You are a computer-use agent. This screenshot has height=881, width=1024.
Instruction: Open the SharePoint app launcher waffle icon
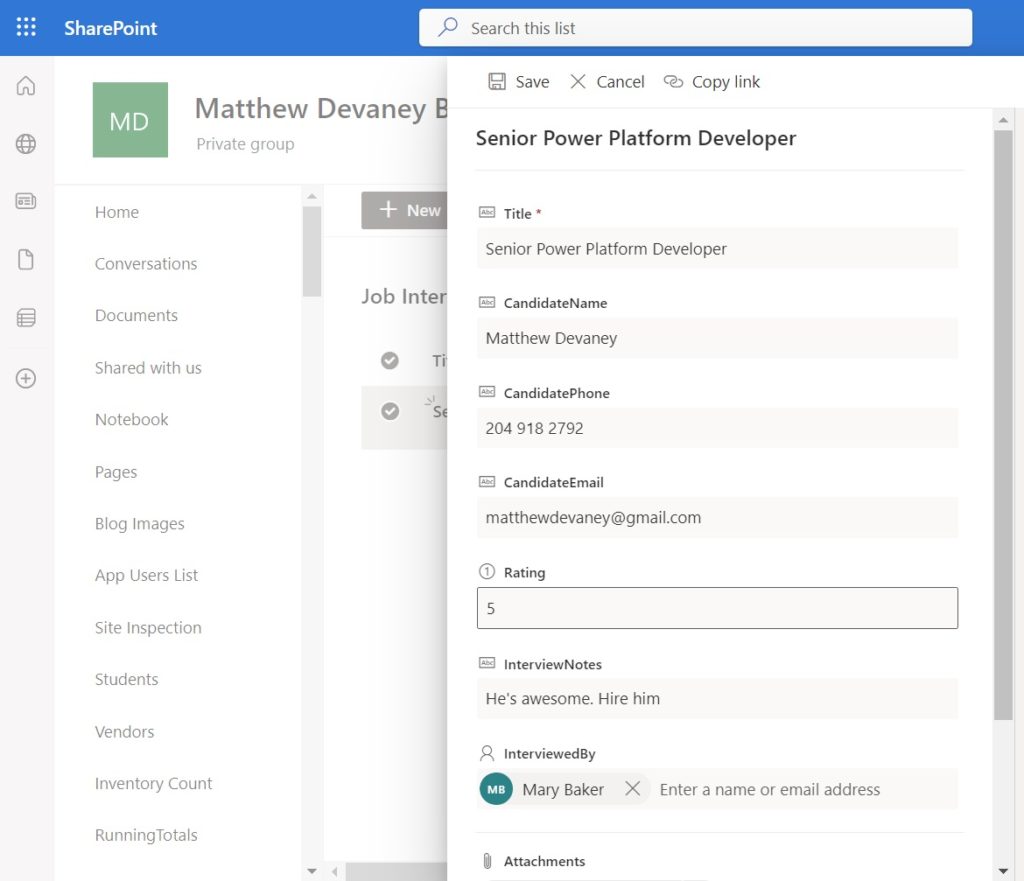click(27, 27)
